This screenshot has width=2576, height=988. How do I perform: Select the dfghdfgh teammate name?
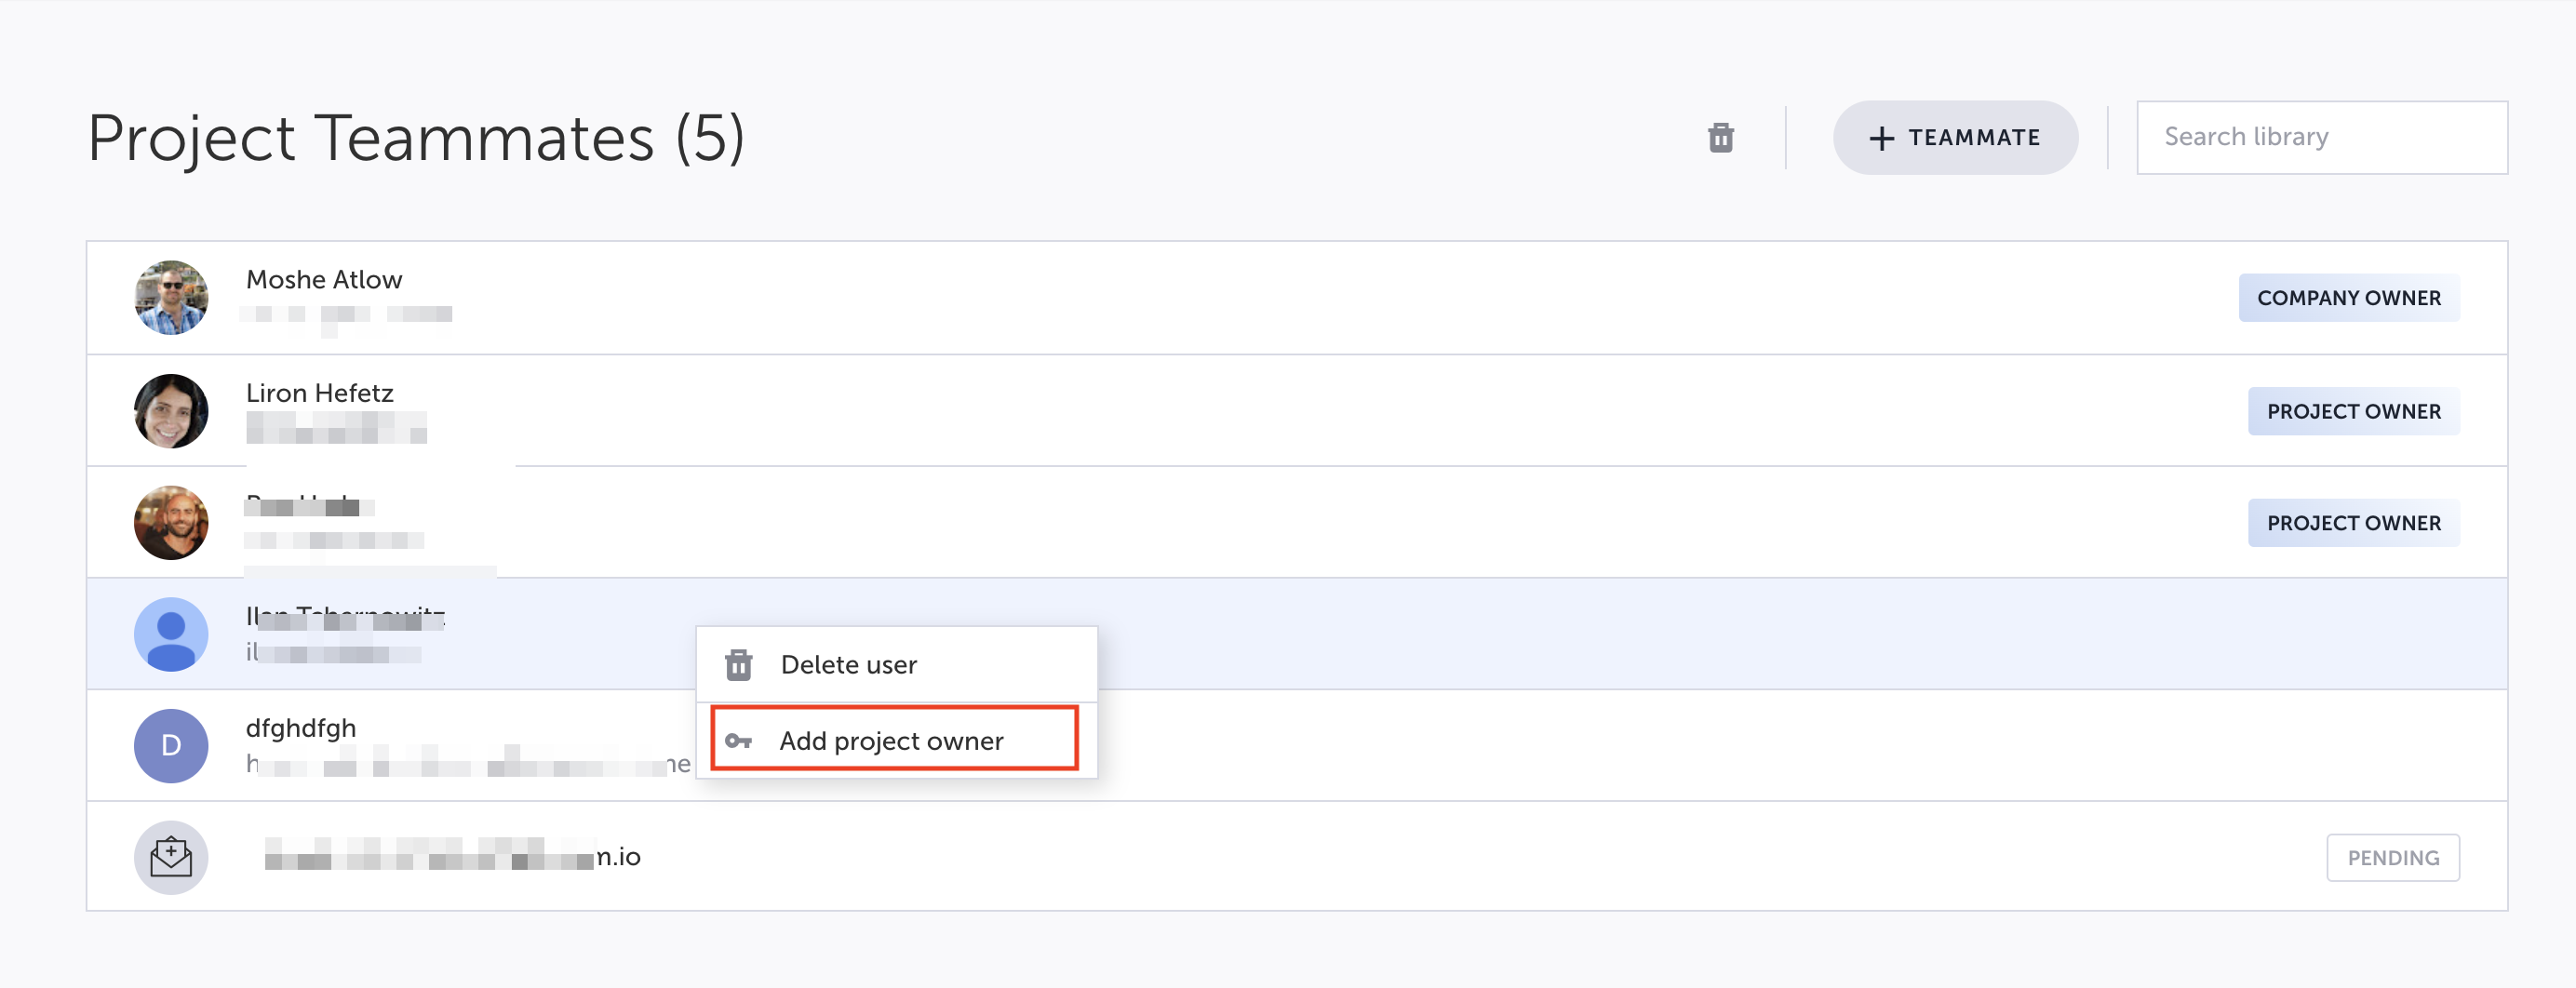[301, 728]
